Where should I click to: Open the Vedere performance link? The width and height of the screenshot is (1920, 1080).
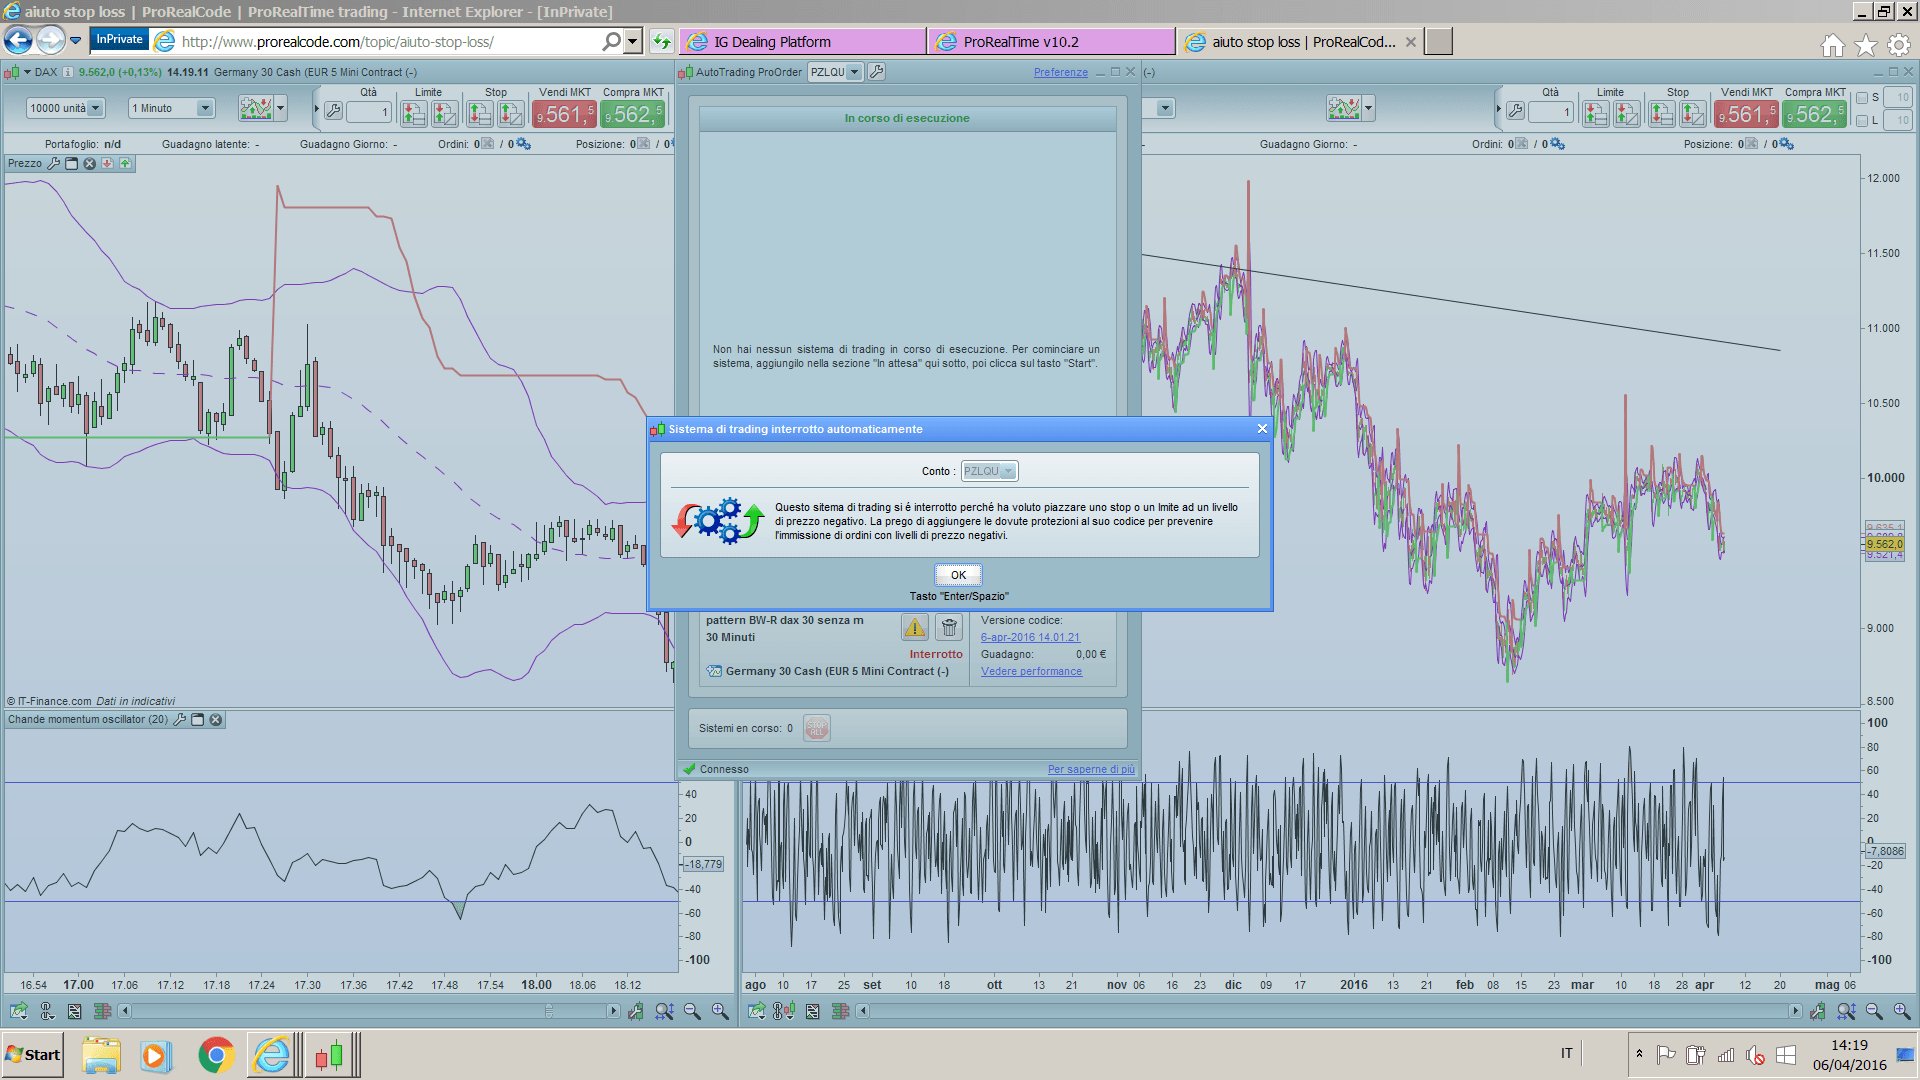(1031, 671)
